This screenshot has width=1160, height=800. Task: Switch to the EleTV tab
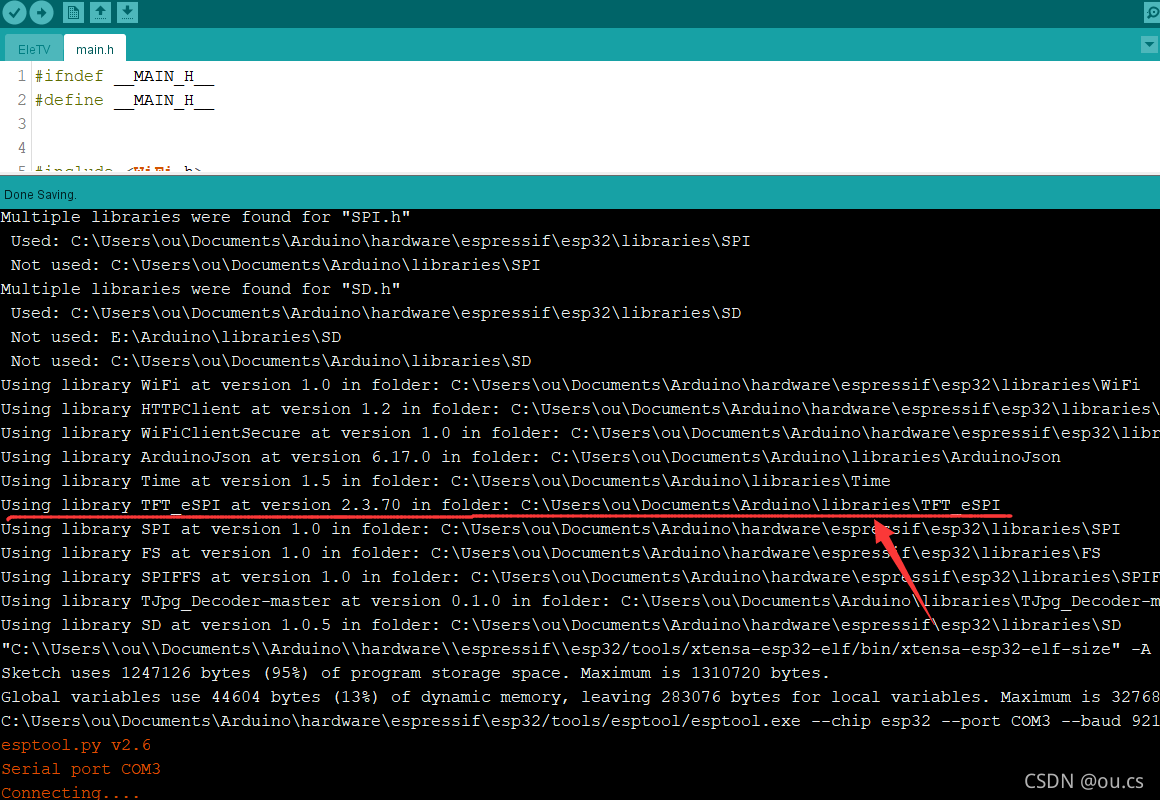pyautogui.click(x=34, y=50)
